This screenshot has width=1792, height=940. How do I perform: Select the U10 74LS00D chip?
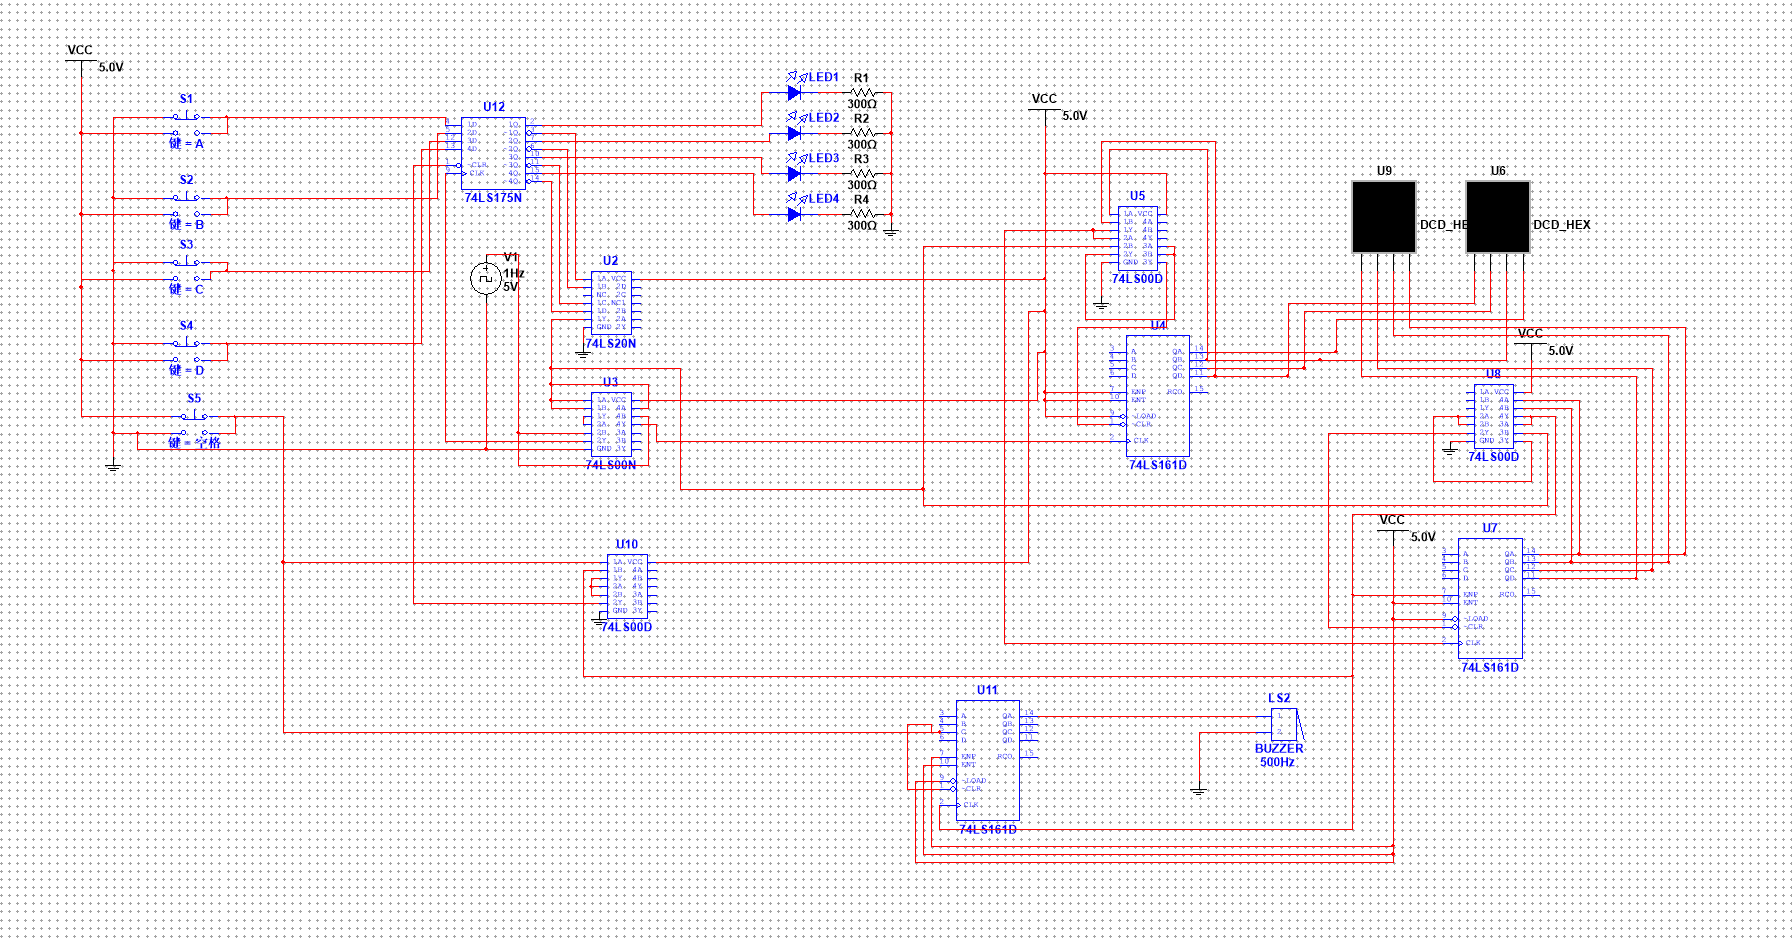(x=627, y=586)
